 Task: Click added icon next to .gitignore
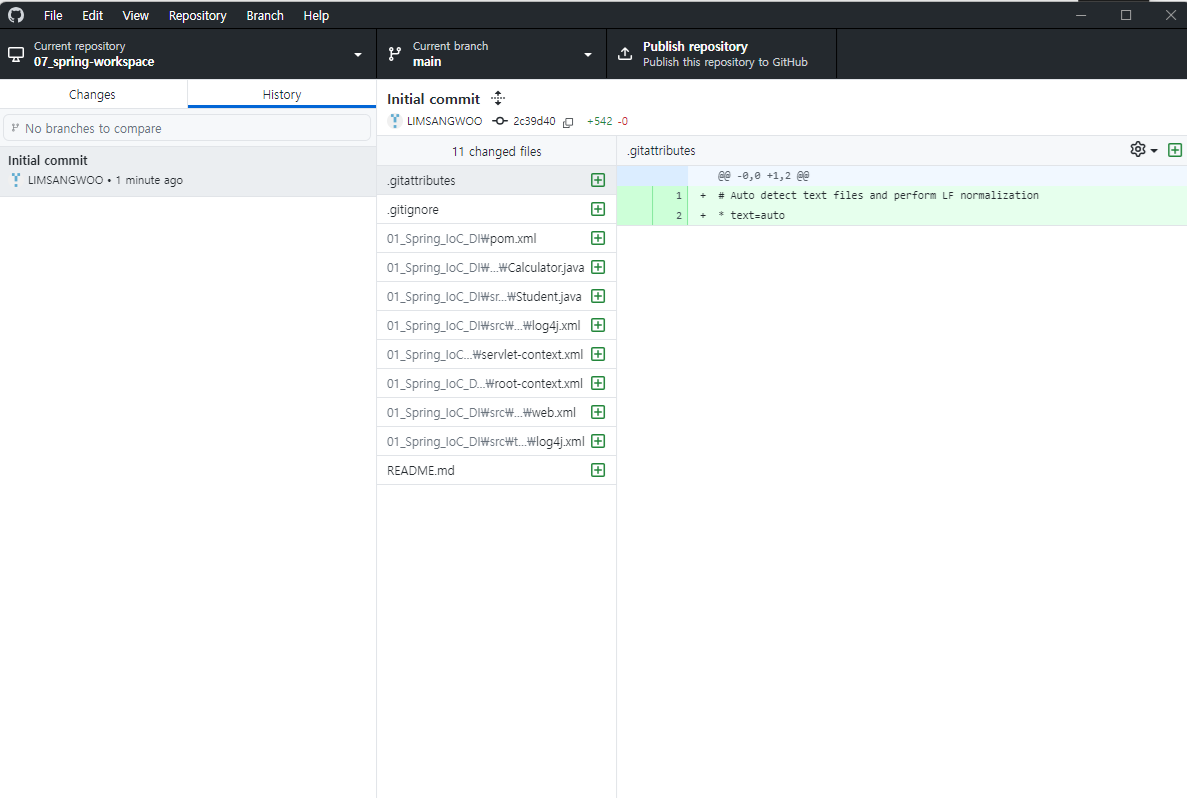(x=598, y=209)
